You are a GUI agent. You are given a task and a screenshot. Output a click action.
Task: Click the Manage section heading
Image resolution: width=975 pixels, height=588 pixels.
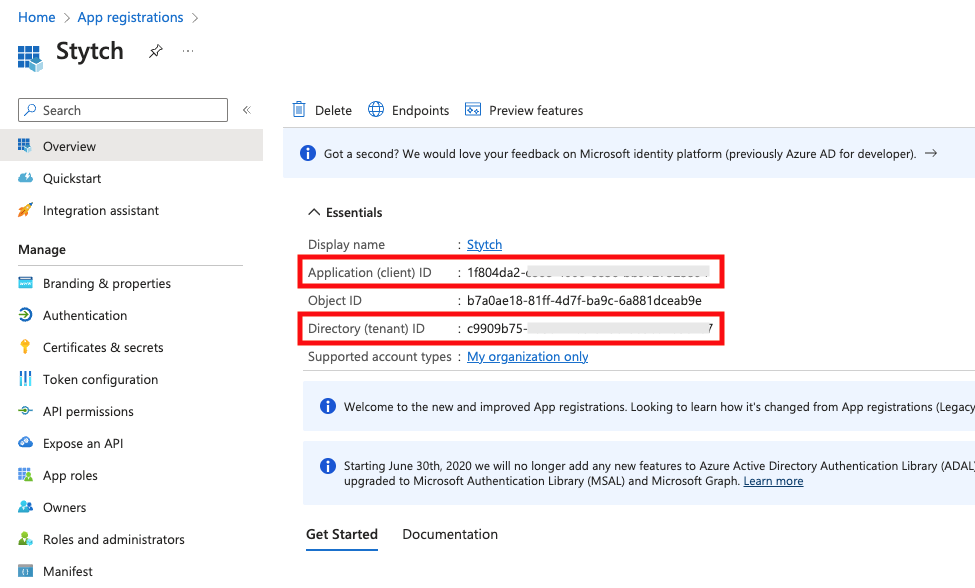coord(42,250)
